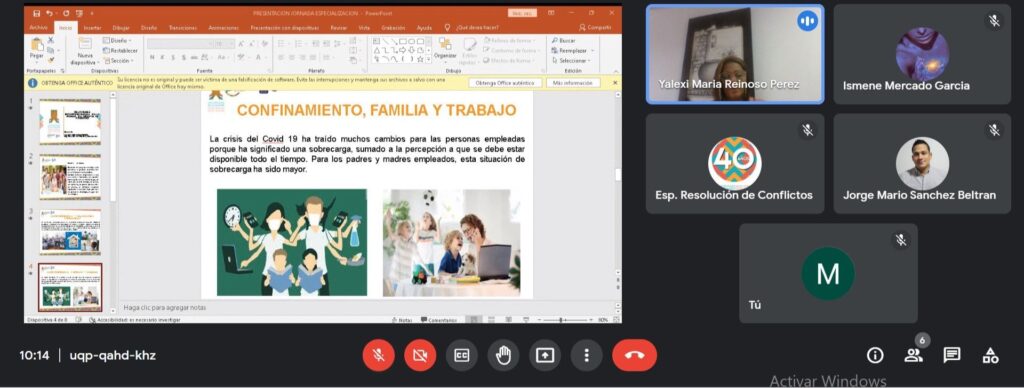The width and height of the screenshot is (1024, 388).
Task: Click Jorge Mario Sanchez Beltran tile
Action: tap(922, 163)
